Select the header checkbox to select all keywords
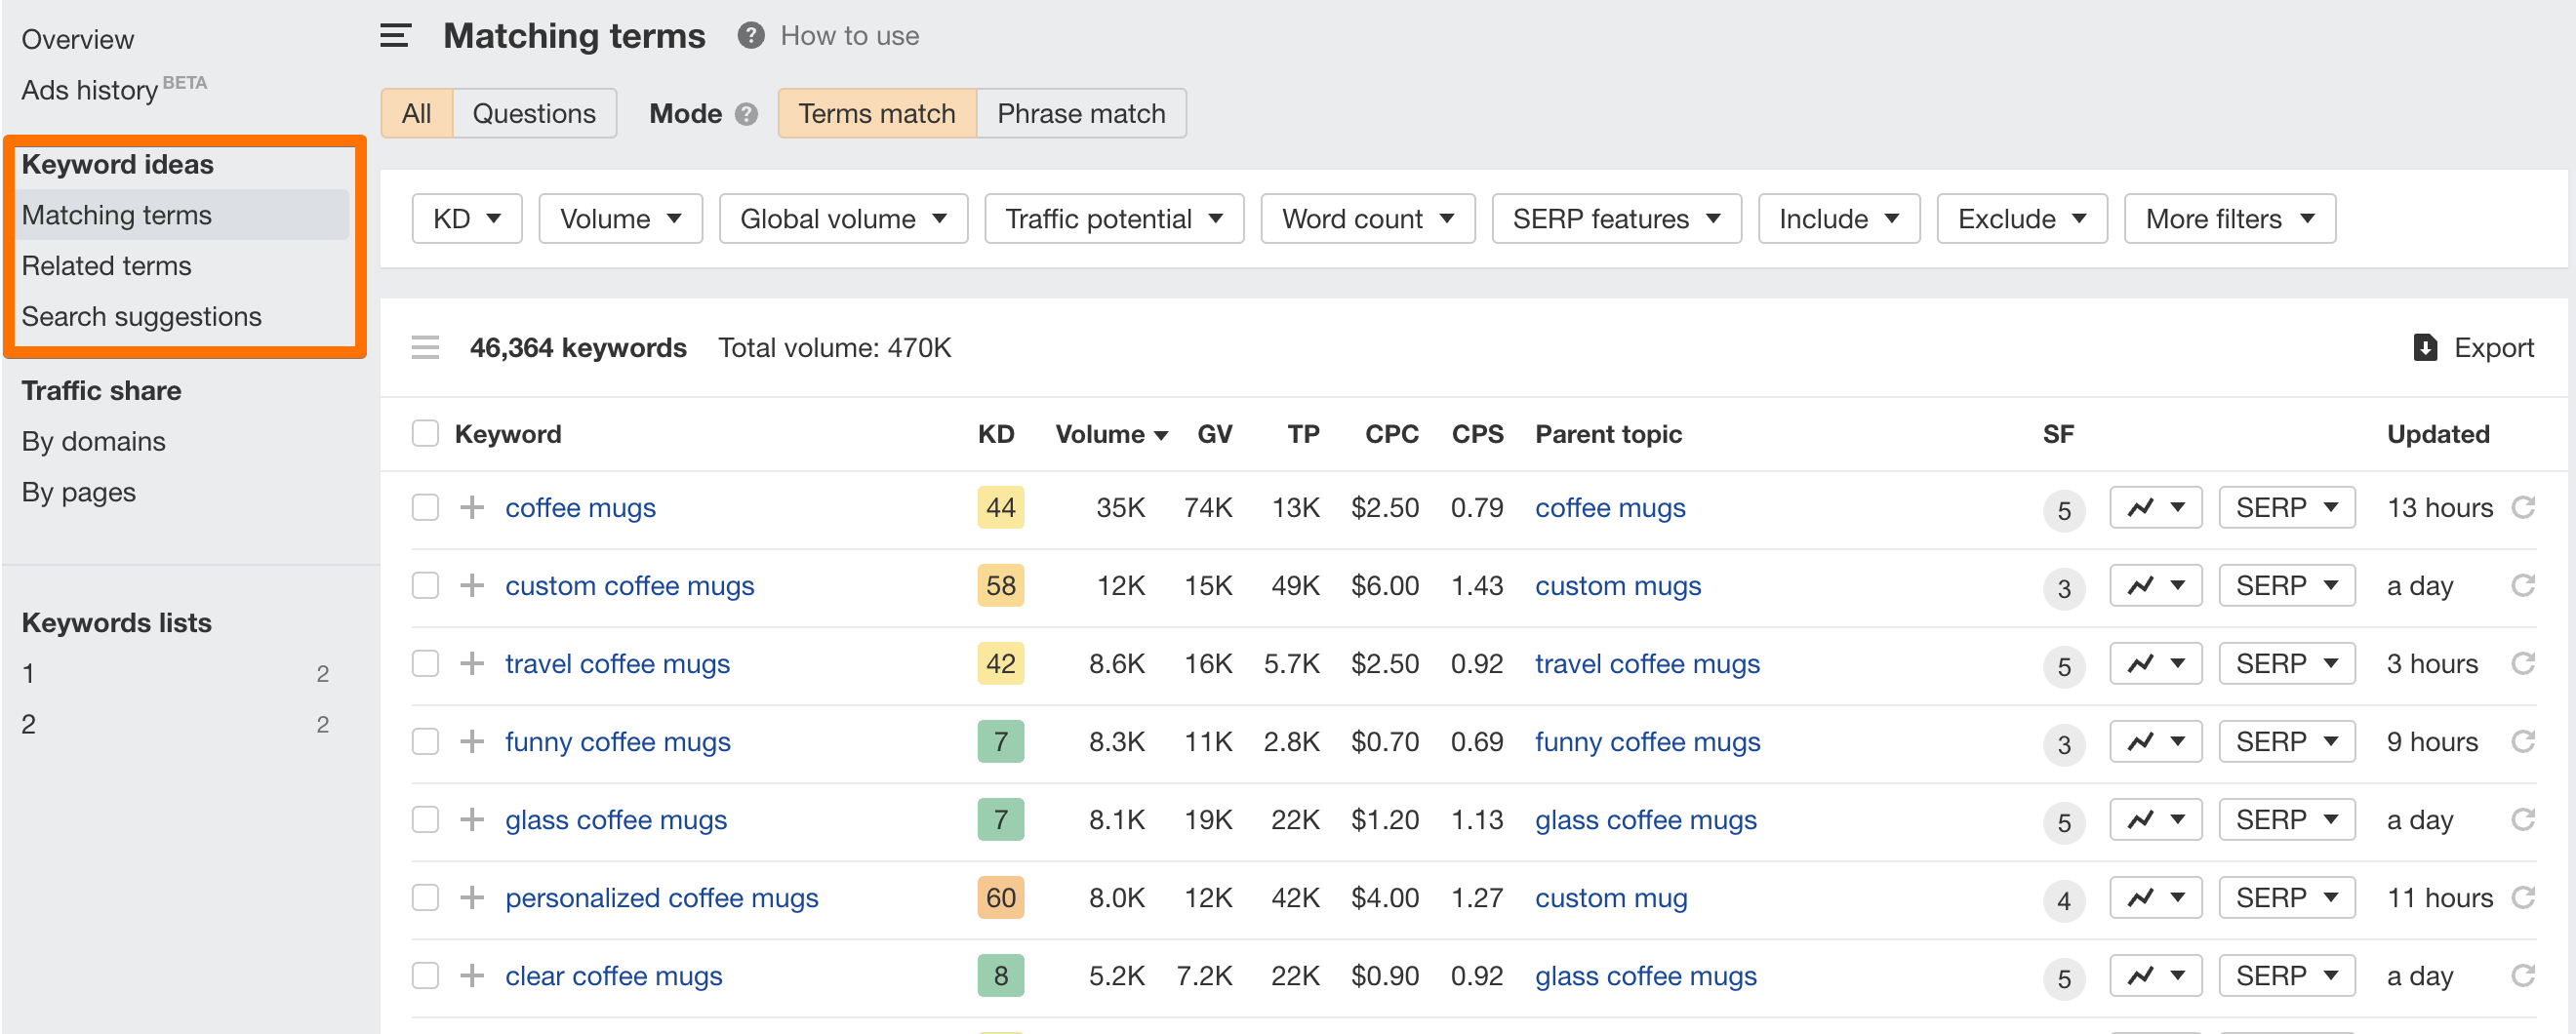 [x=424, y=433]
